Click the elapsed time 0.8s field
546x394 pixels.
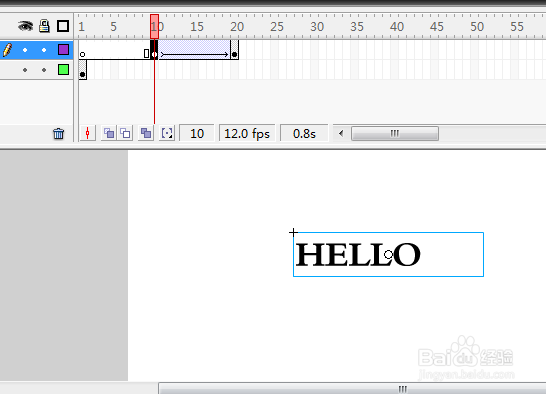click(x=304, y=133)
